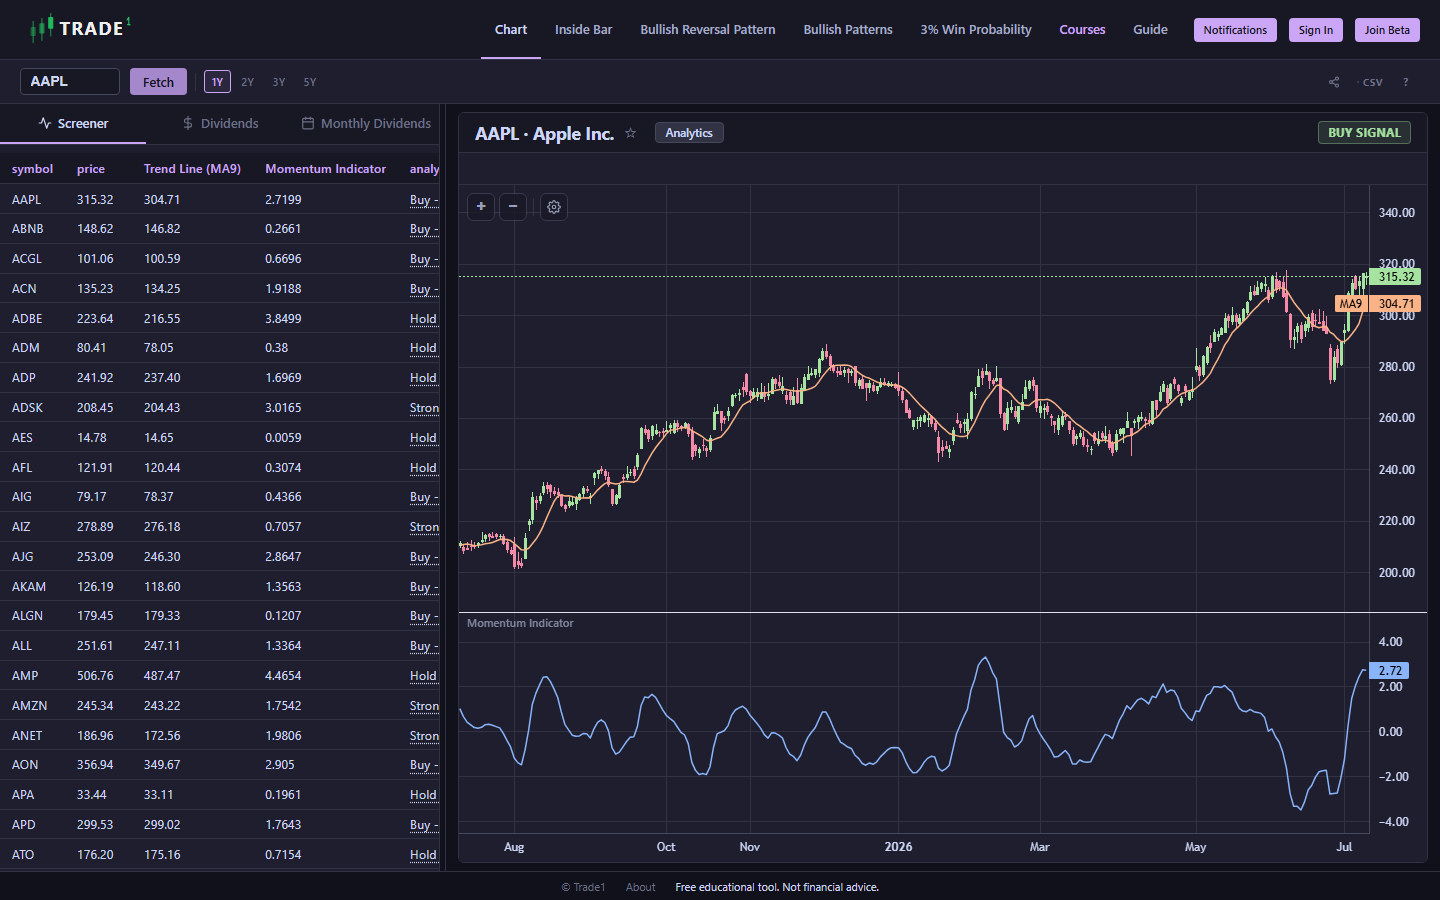1440x900 pixels.
Task: Sort by price column header
Action: [x=91, y=169]
